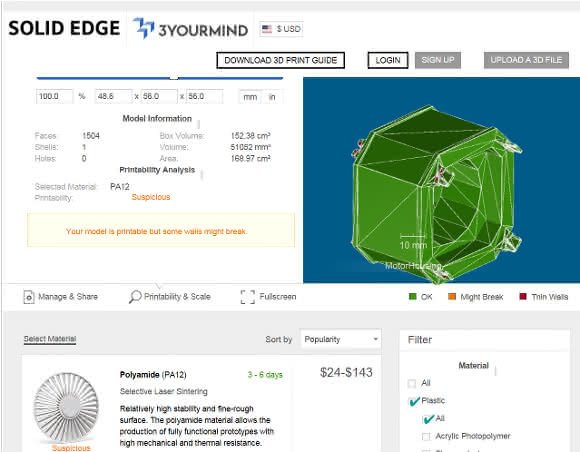Click the US flag currency icon
This screenshot has height=452, width=580.
[x=266, y=29]
